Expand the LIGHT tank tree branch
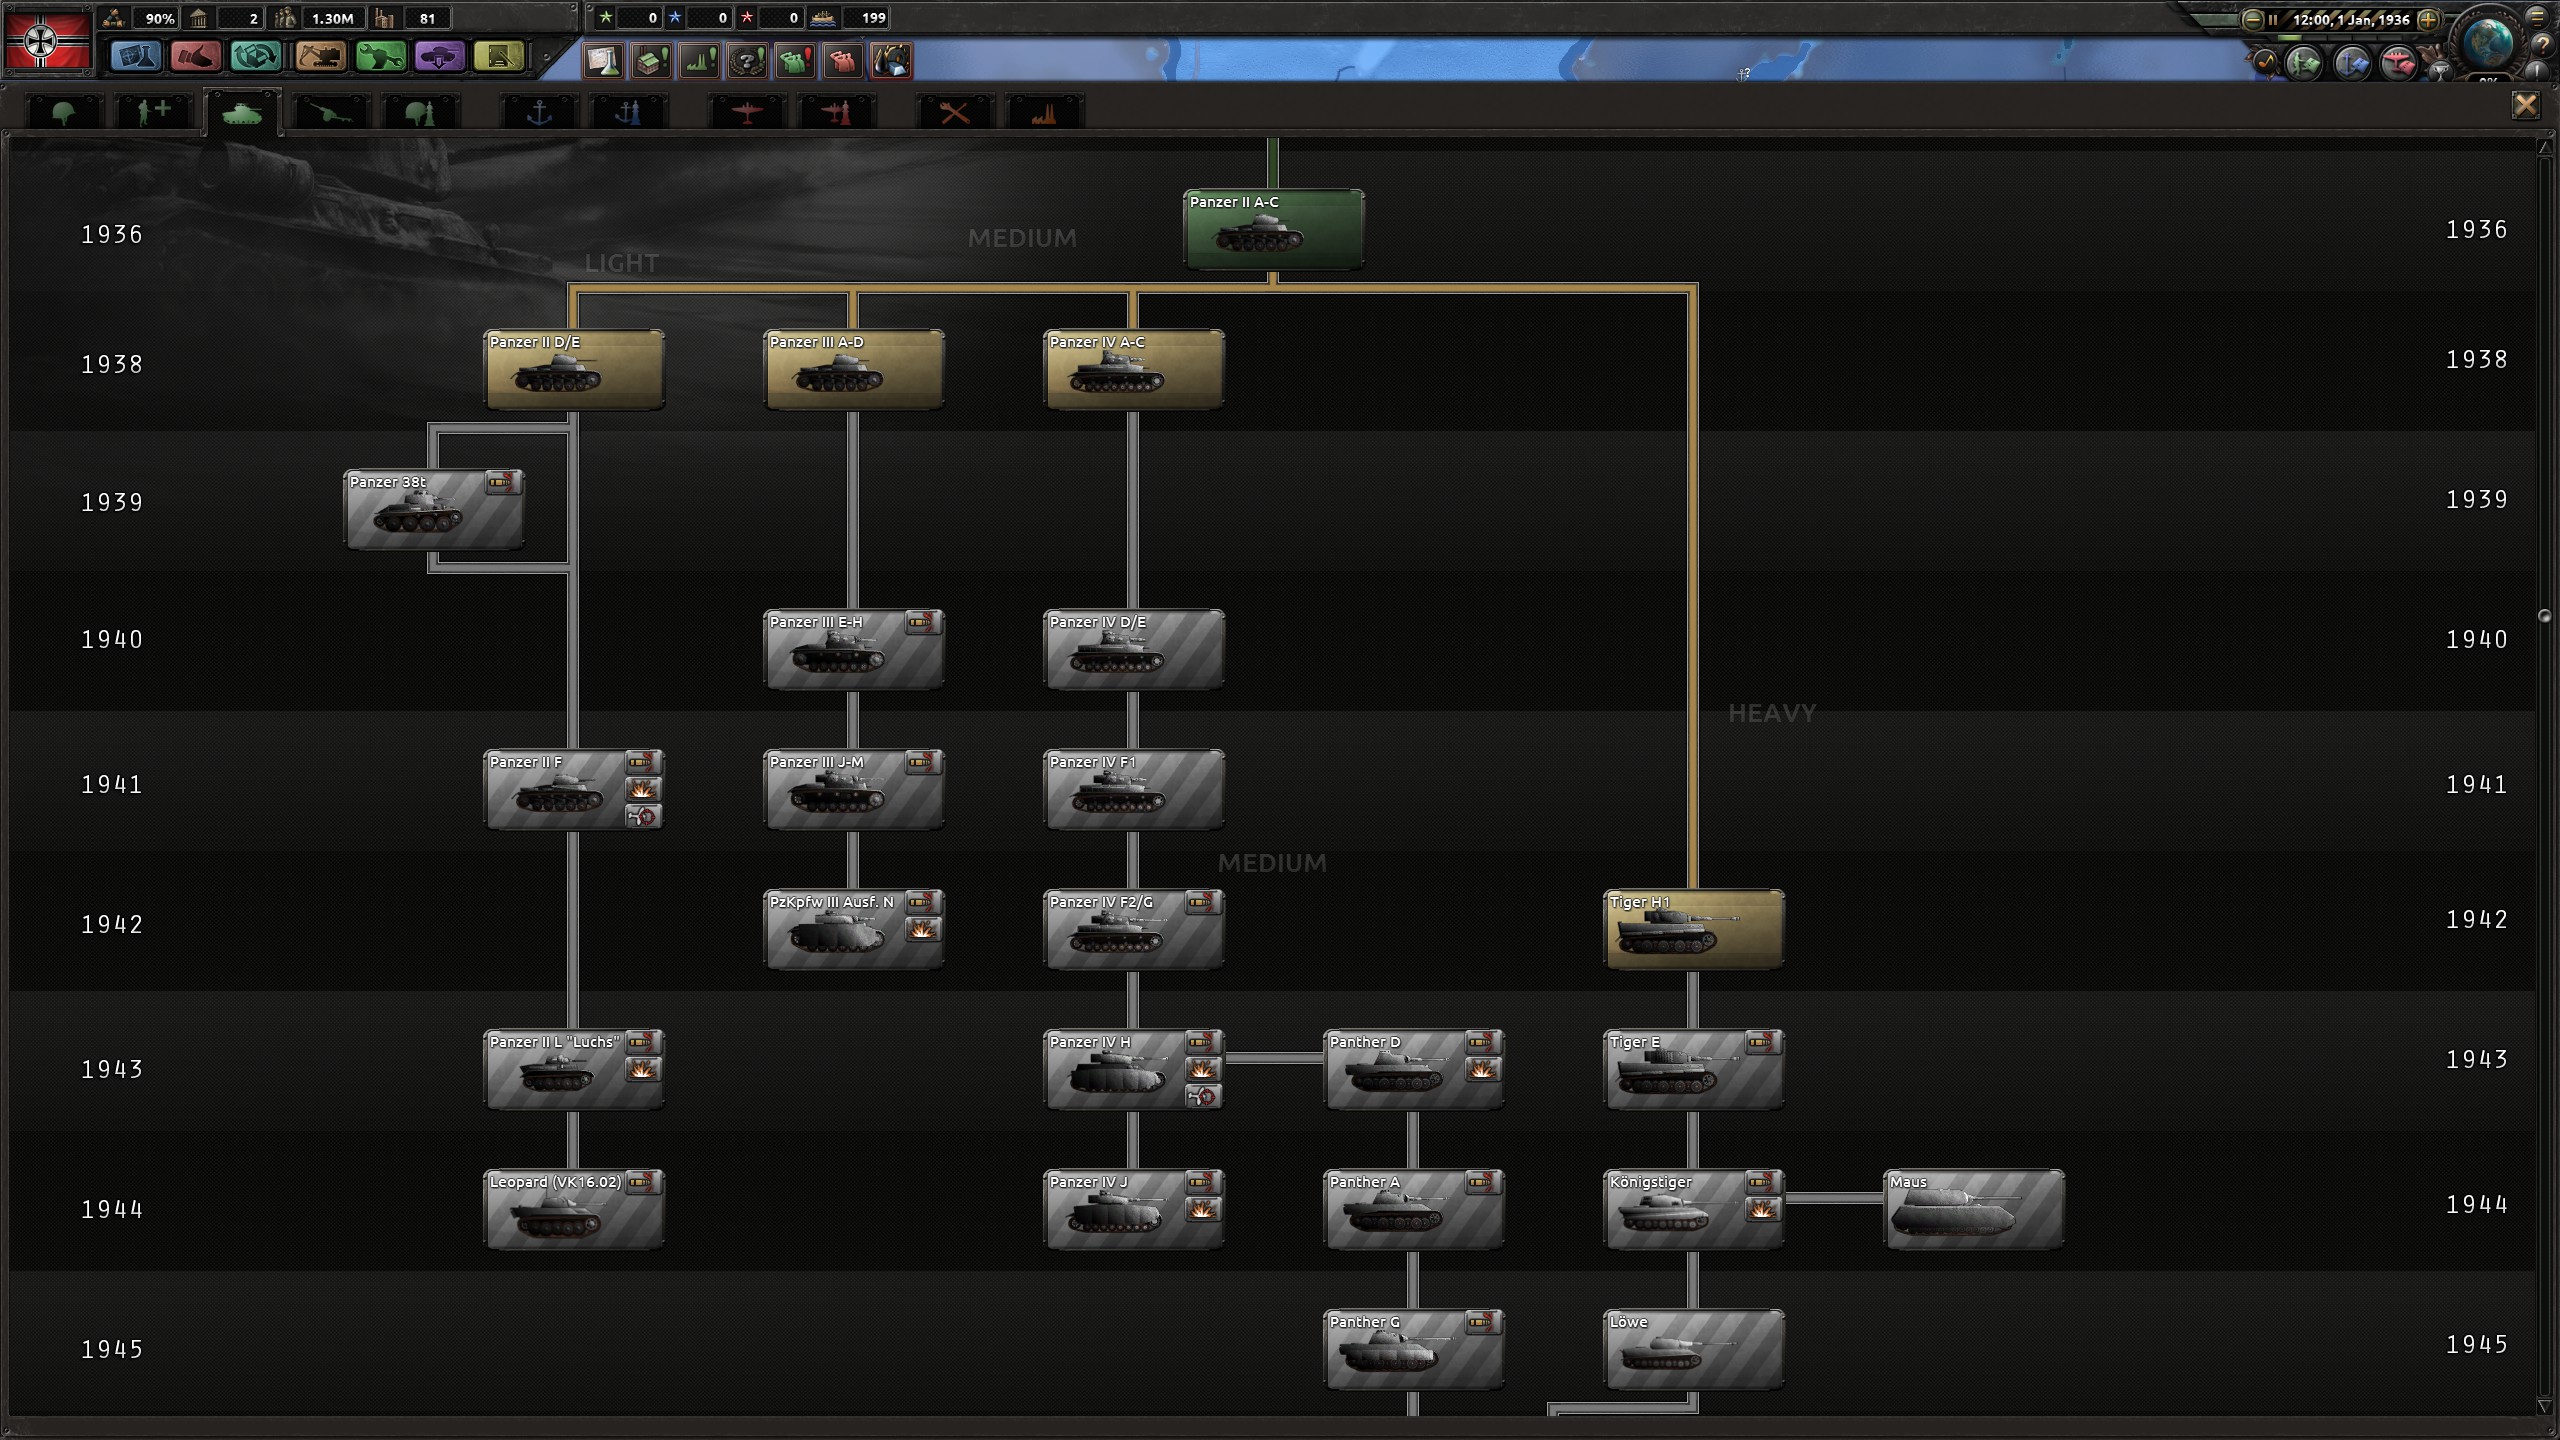 (624, 262)
